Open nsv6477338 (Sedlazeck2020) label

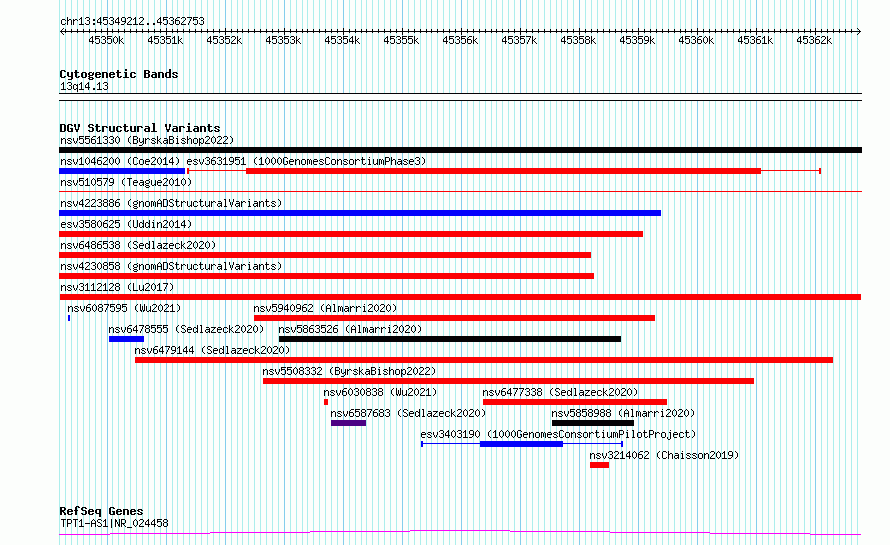[560, 392]
